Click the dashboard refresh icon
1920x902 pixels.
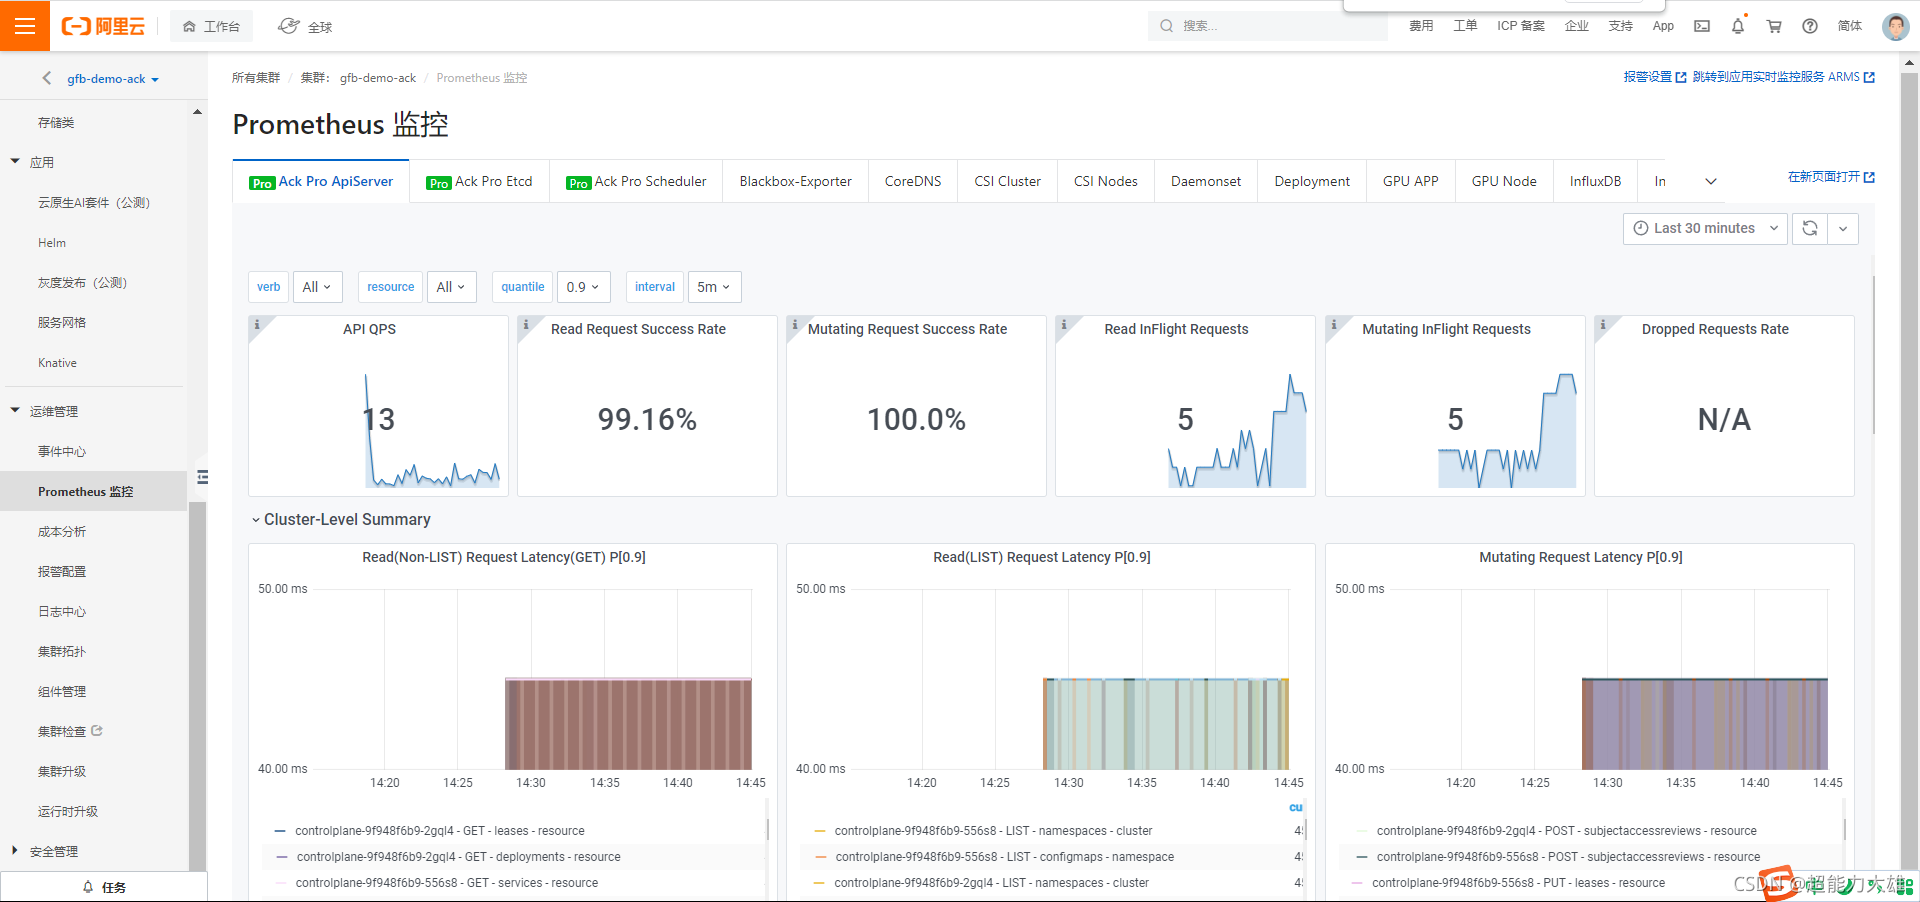pos(1810,228)
